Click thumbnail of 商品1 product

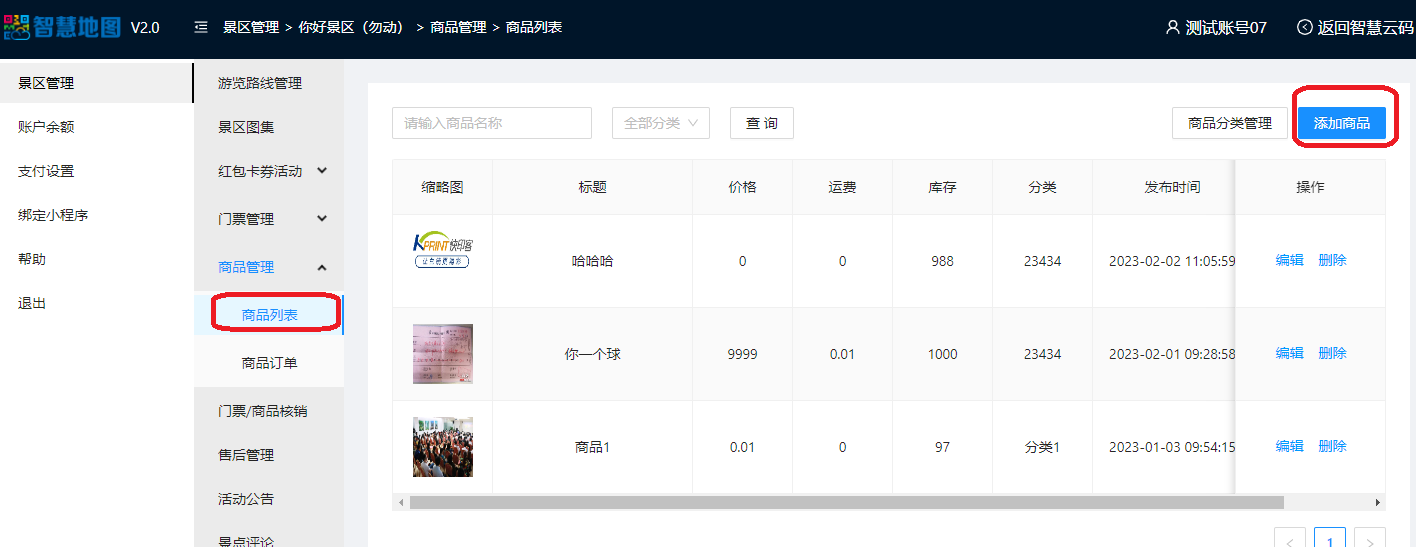tap(442, 447)
